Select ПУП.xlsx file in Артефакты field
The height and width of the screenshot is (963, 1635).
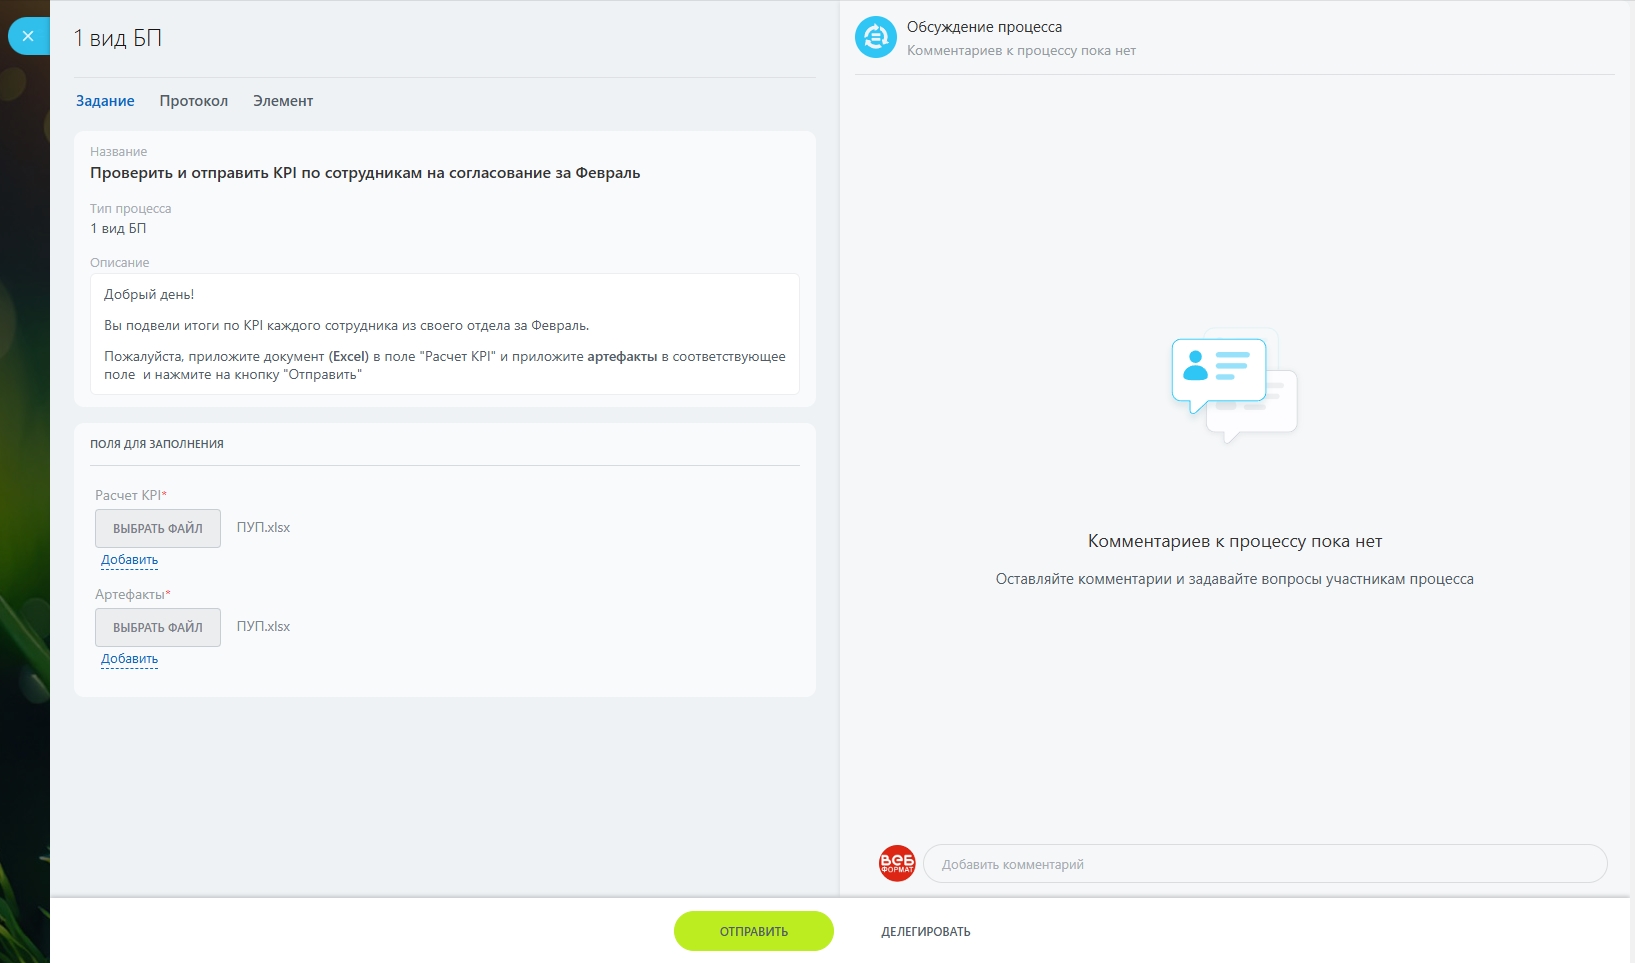pos(263,627)
